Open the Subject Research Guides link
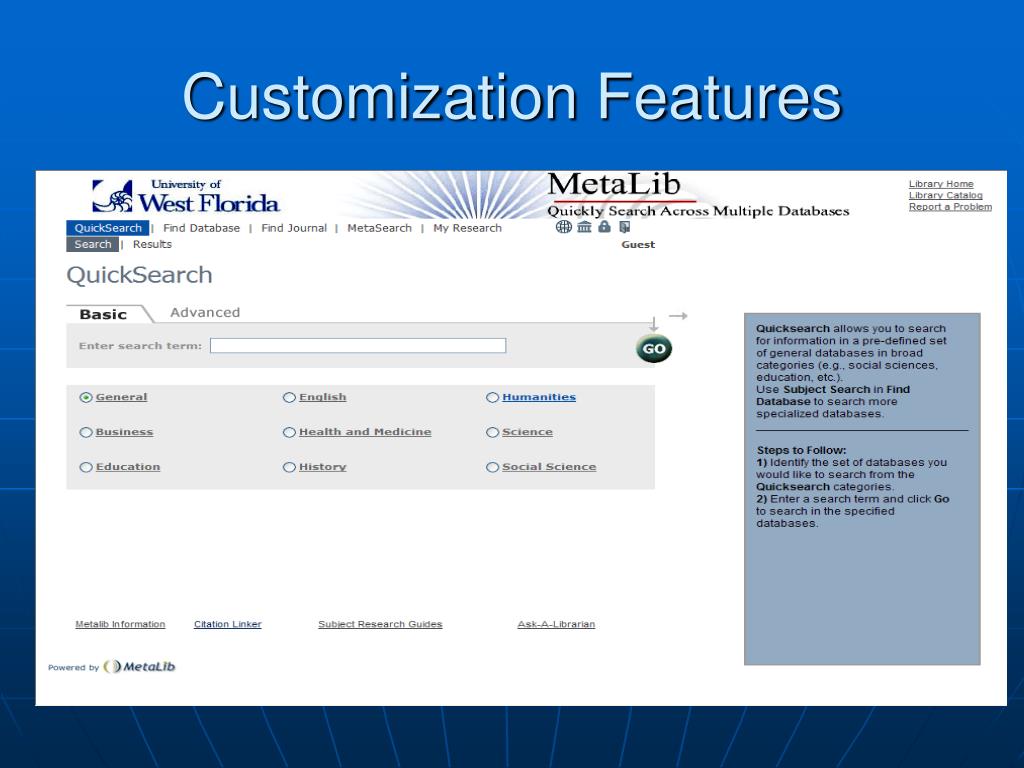 click(x=380, y=624)
